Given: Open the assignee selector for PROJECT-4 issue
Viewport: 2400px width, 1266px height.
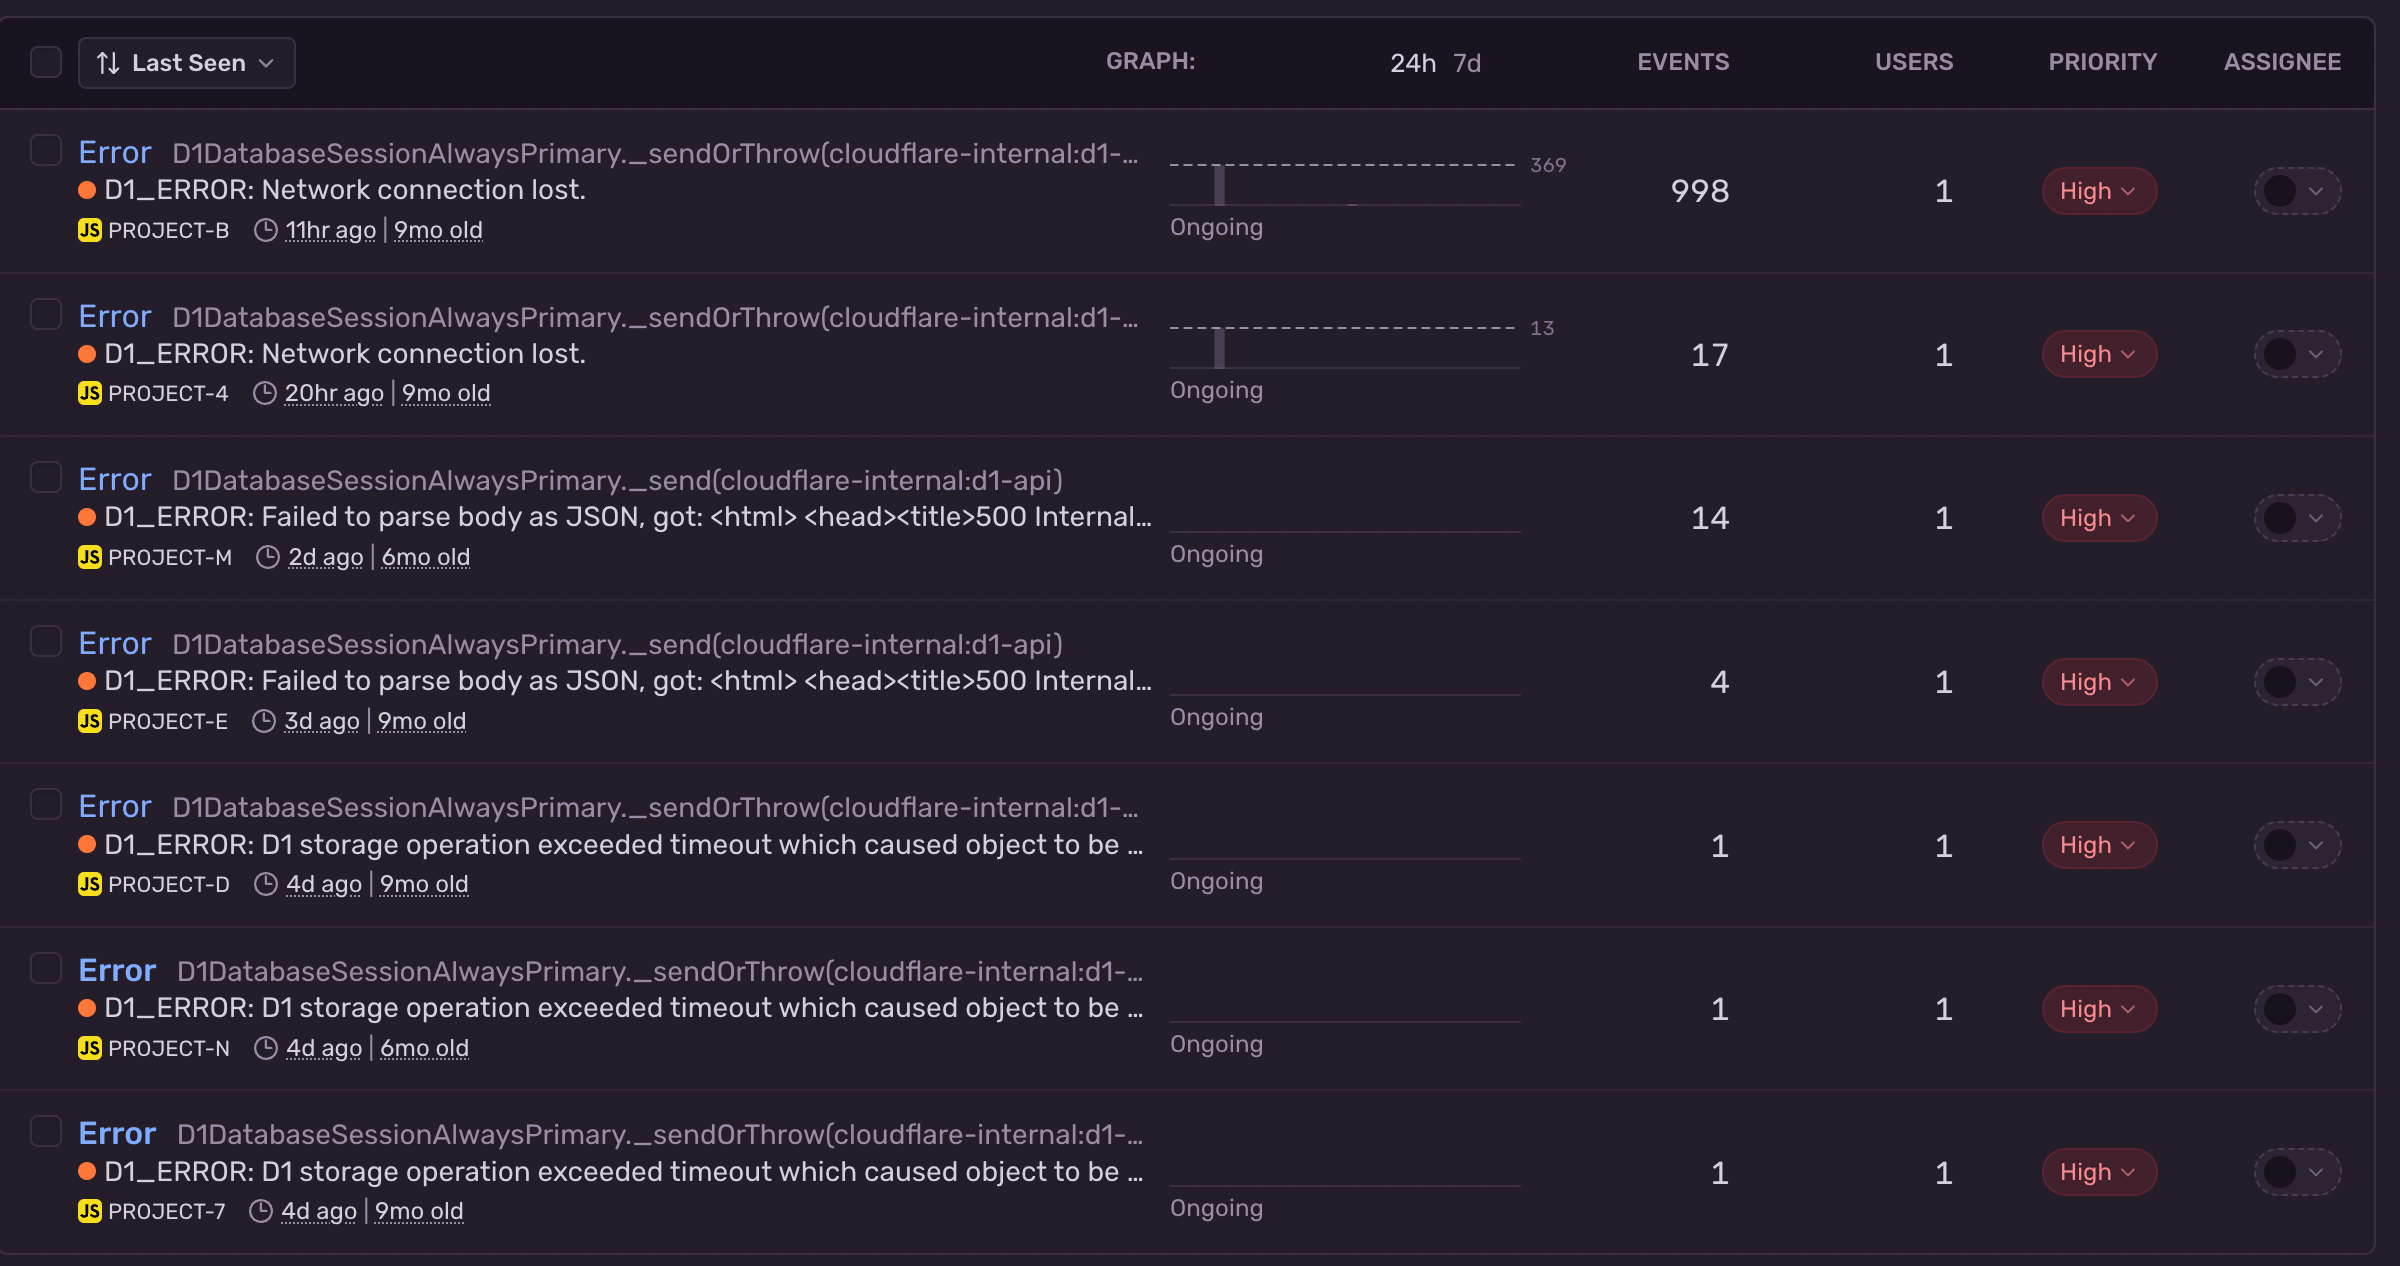Looking at the screenshot, I should pos(2296,353).
